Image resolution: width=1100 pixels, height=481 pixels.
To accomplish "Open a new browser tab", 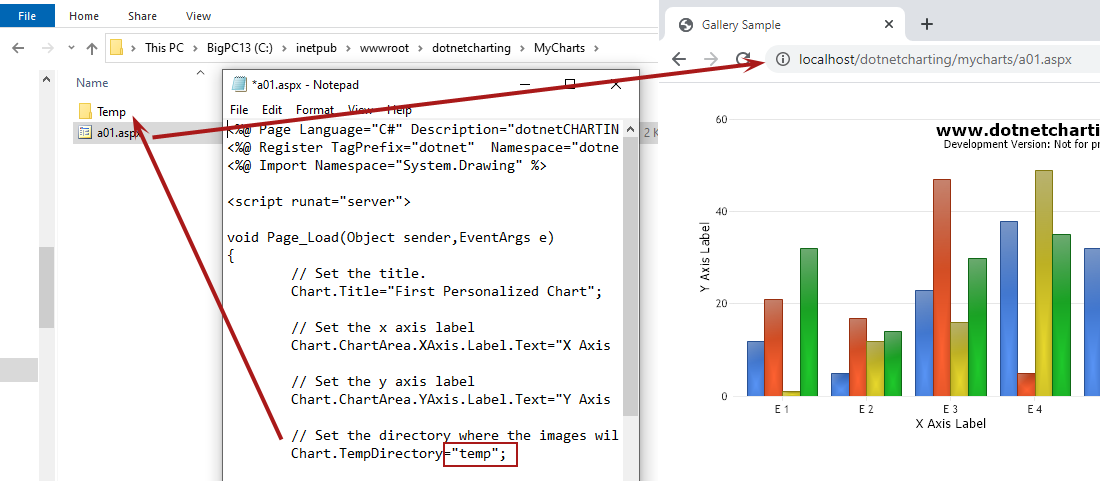I will [x=926, y=24].
